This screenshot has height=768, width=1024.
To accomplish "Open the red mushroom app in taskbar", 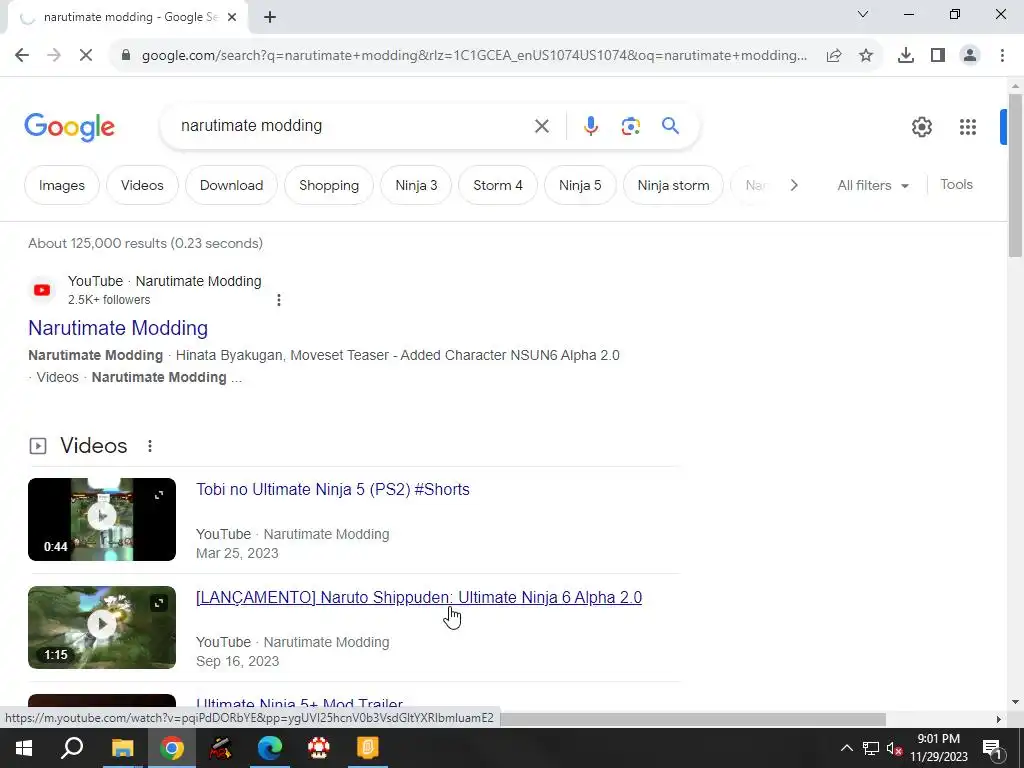I will point(319,748).
